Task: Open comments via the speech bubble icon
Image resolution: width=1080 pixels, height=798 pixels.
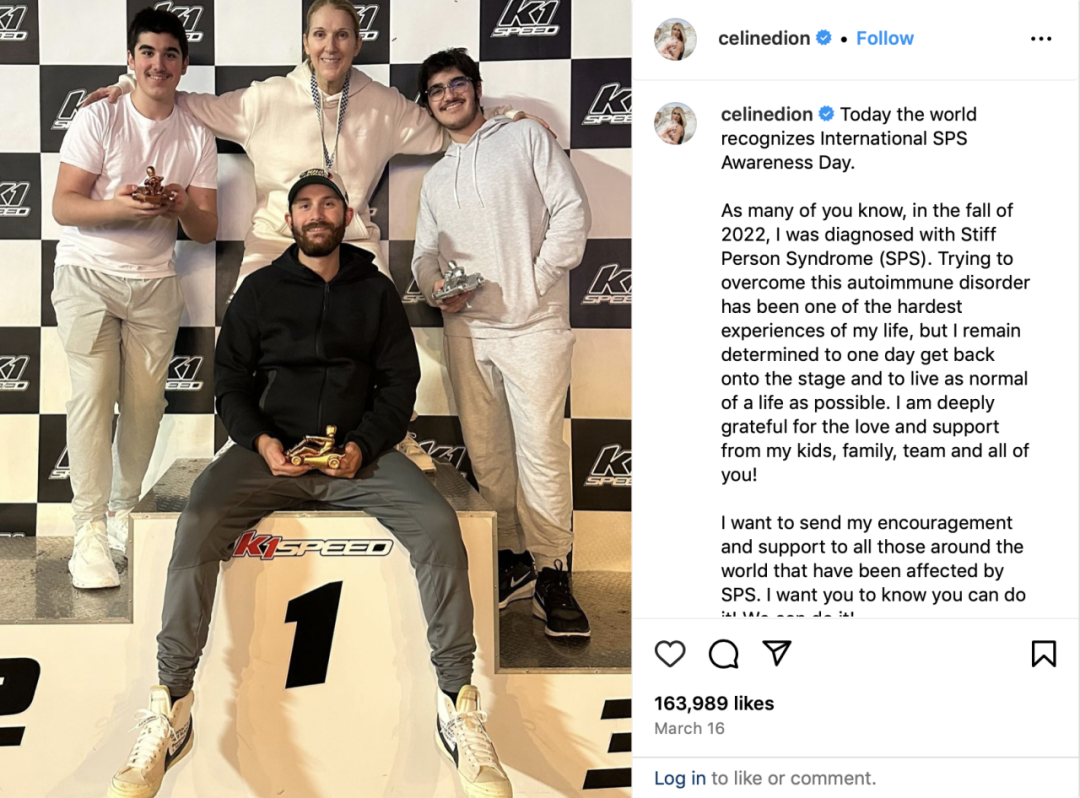Action: point(723,653)
